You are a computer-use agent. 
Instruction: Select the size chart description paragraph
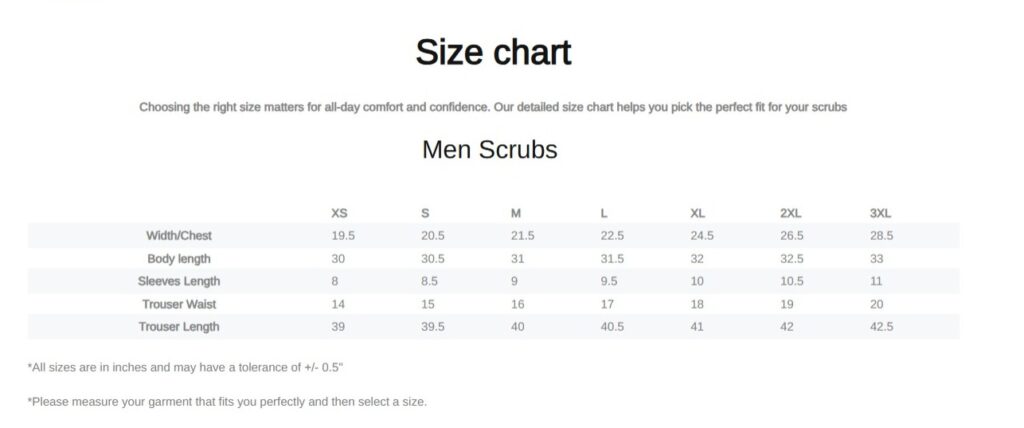coord(493,107)
